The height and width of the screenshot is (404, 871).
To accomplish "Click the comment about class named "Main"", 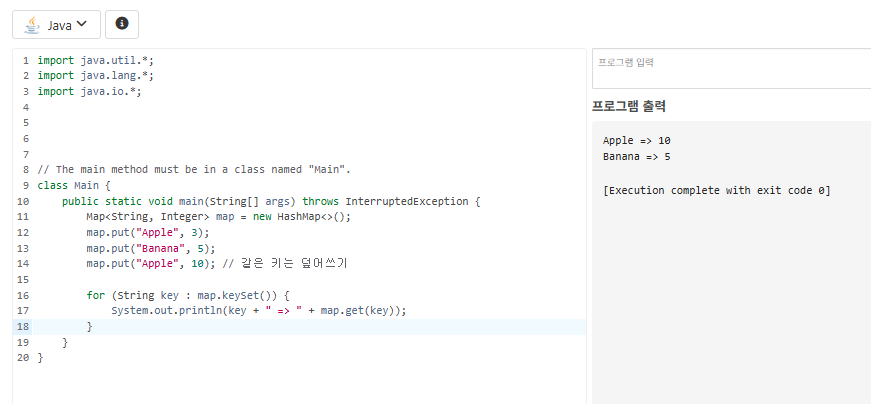I will [194, 169].
